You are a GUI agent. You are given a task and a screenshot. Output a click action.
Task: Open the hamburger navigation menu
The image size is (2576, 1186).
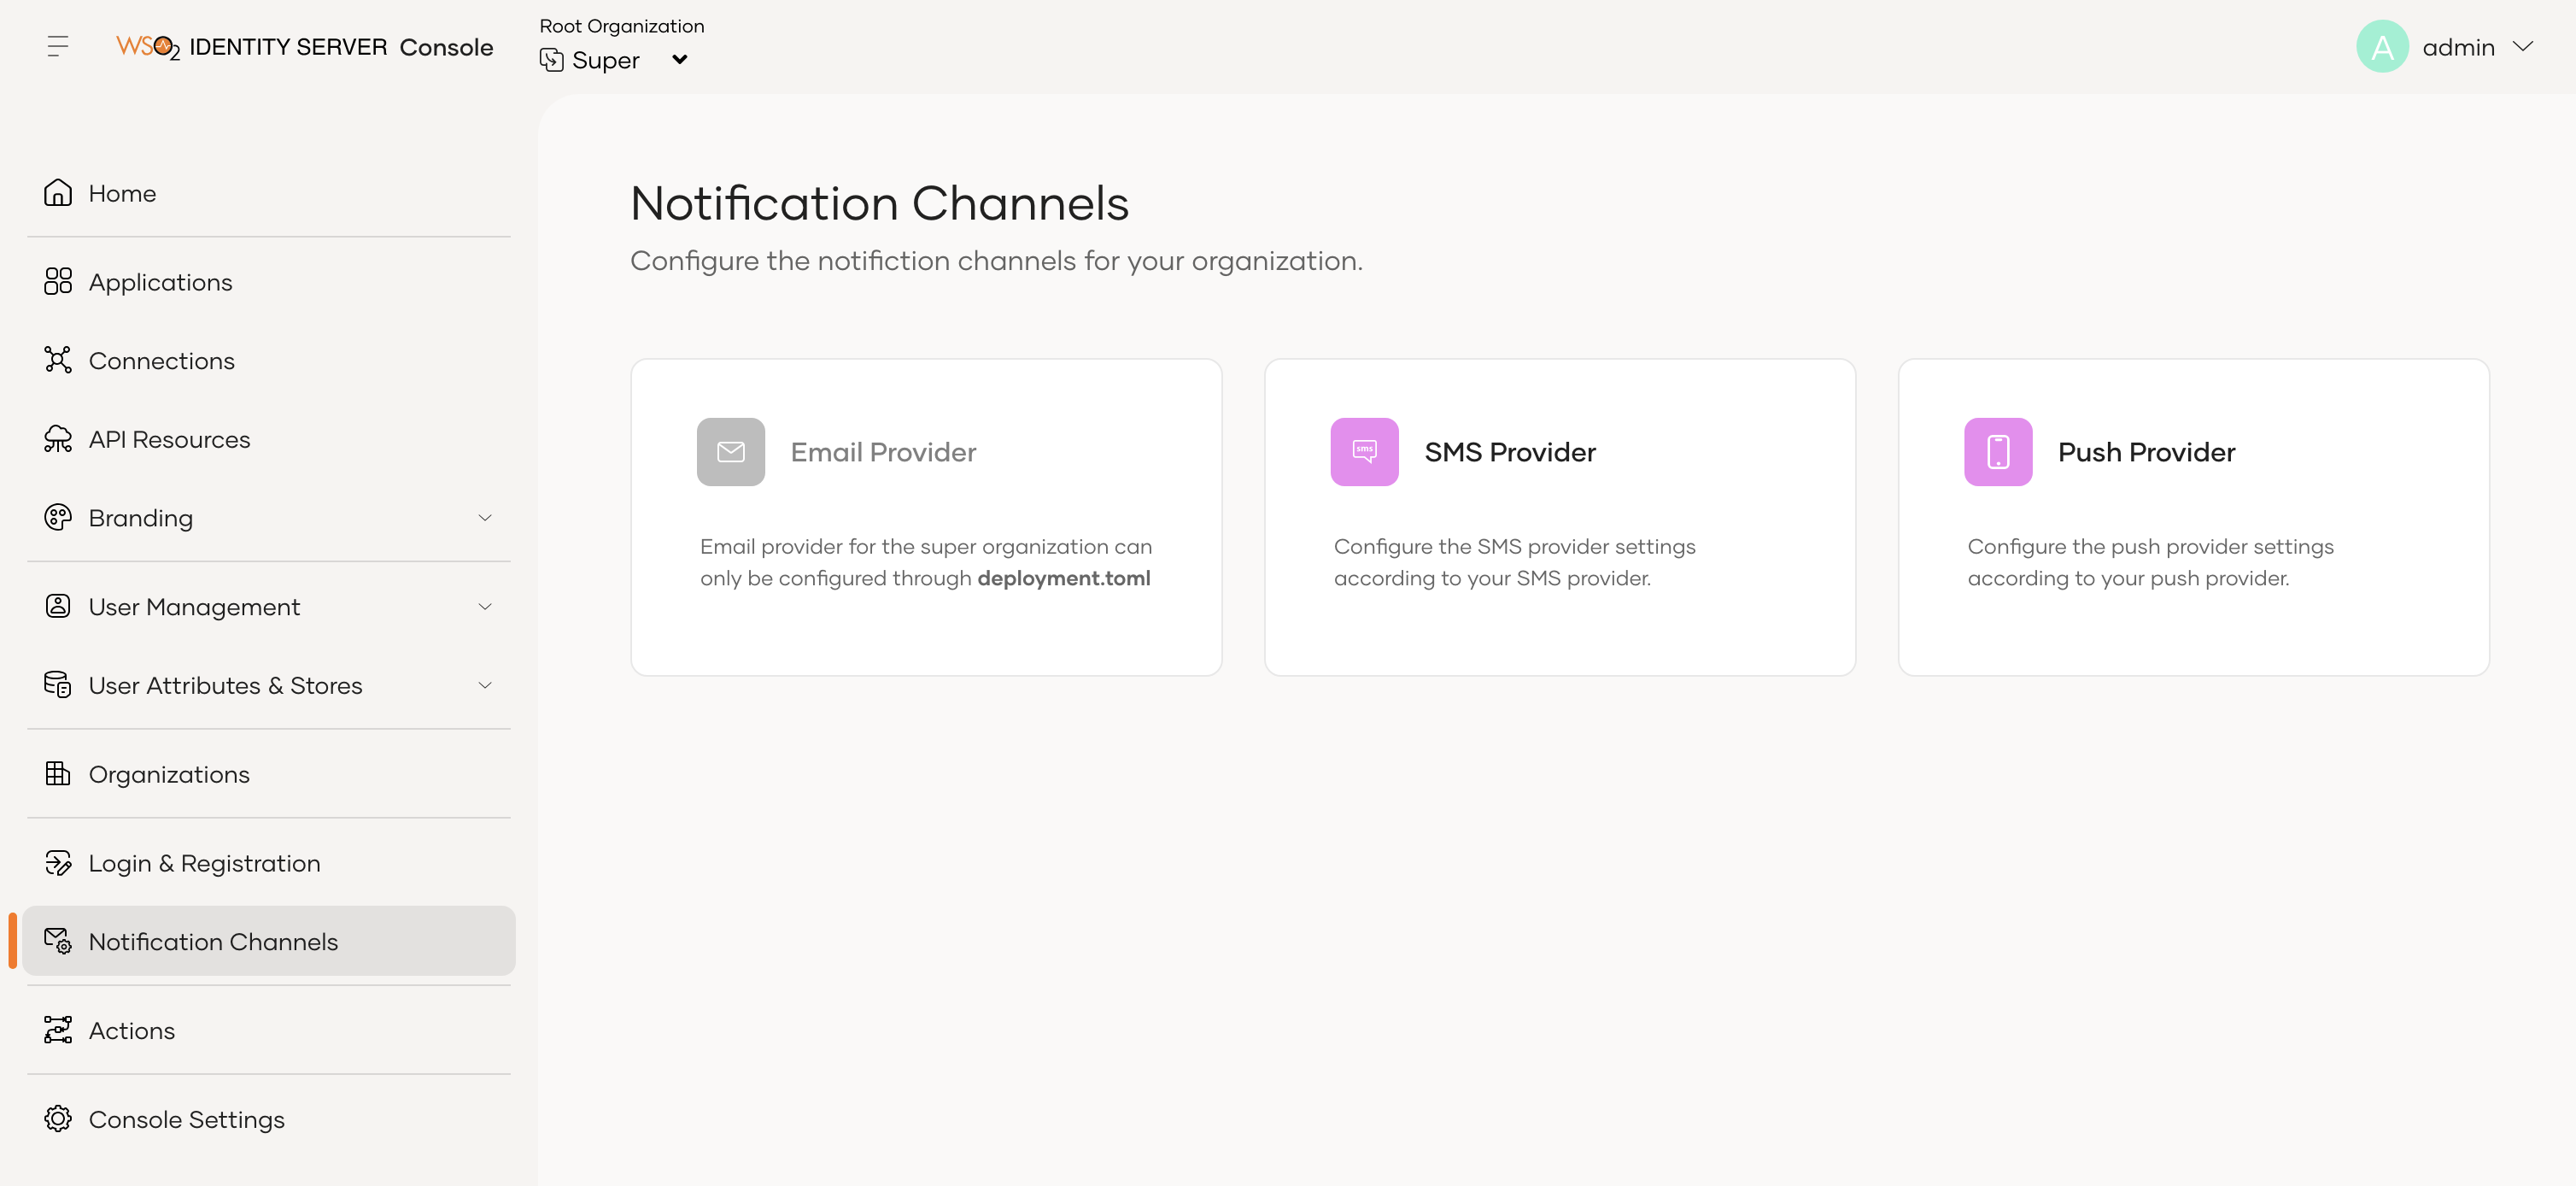(57, 45)
